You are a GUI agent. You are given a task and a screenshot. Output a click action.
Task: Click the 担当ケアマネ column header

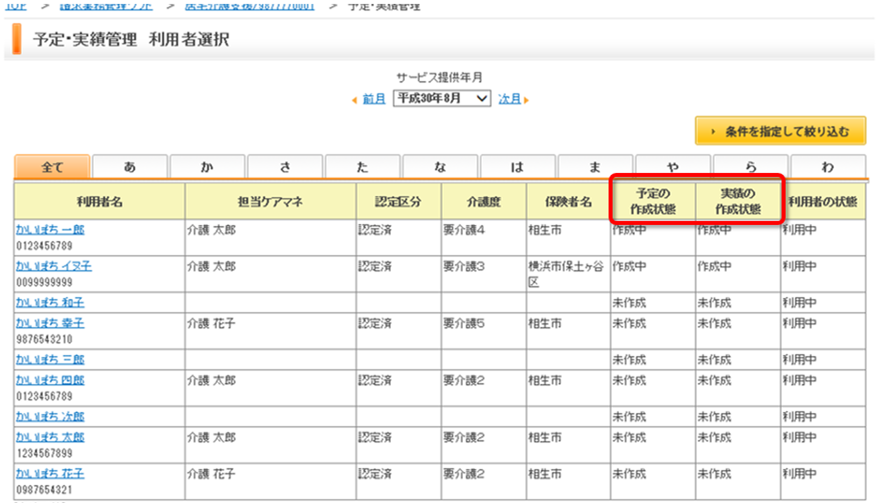pyautogui.click(x=270, y=202)
